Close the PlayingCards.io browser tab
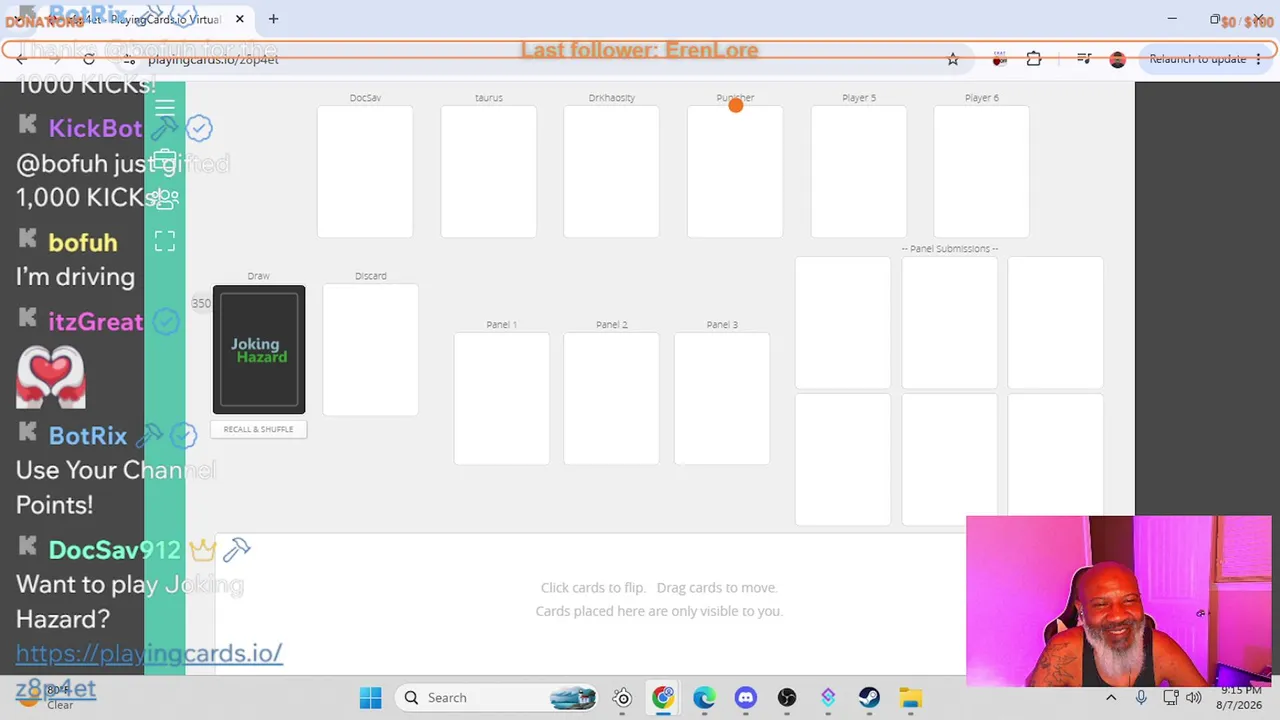Viewport: 1280px width, 720px height. [x=240, y=19]
